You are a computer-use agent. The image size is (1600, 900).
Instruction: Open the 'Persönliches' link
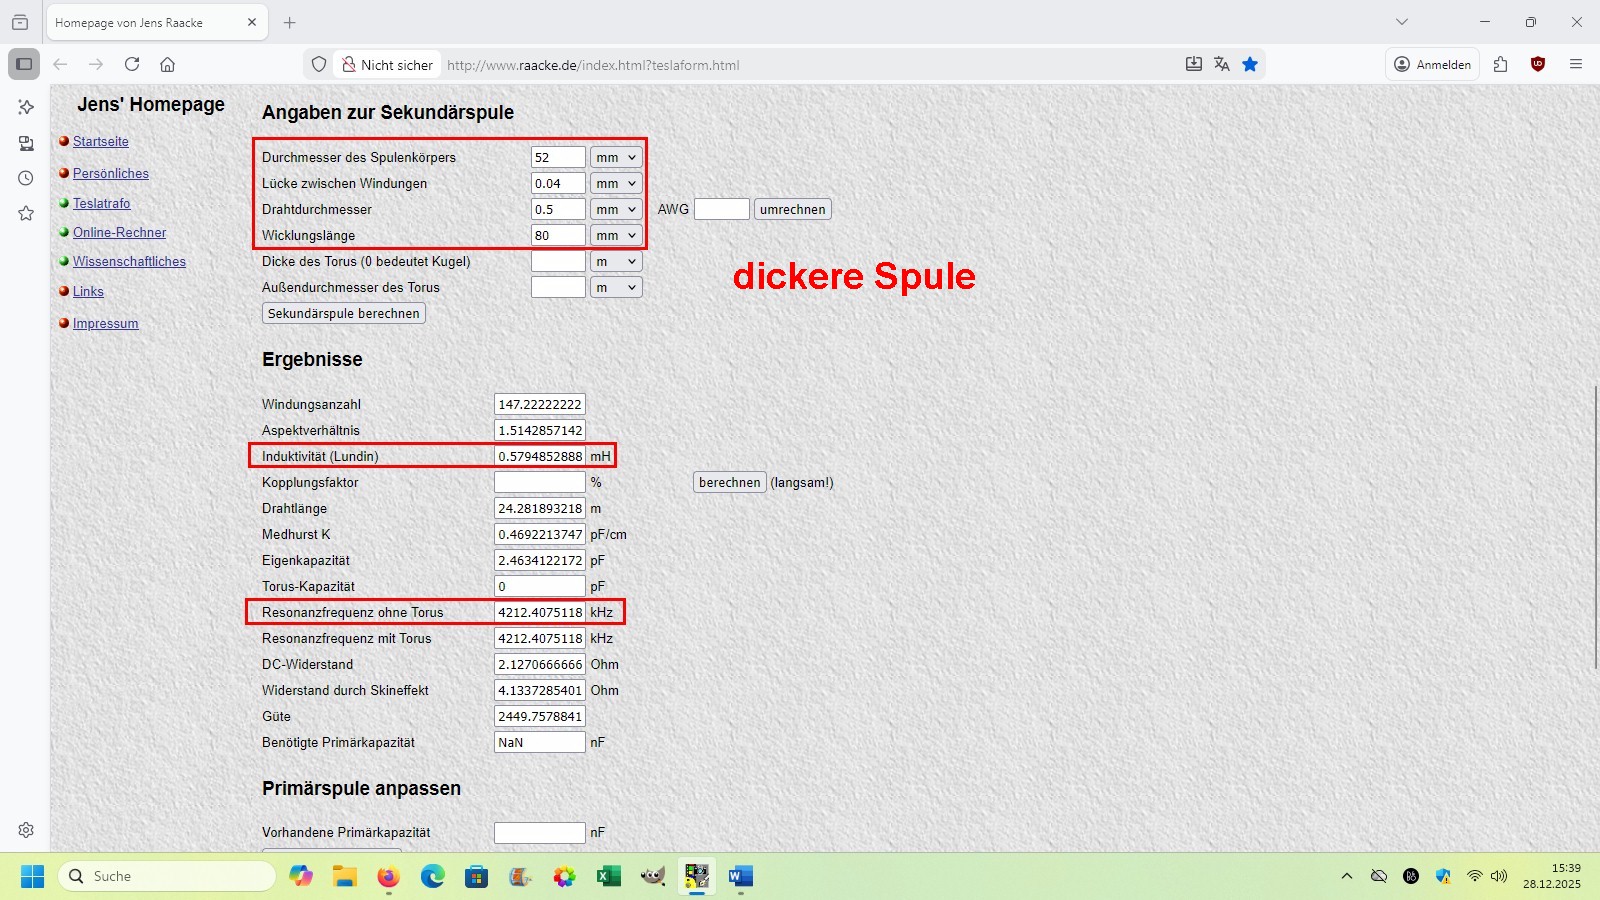111,174
